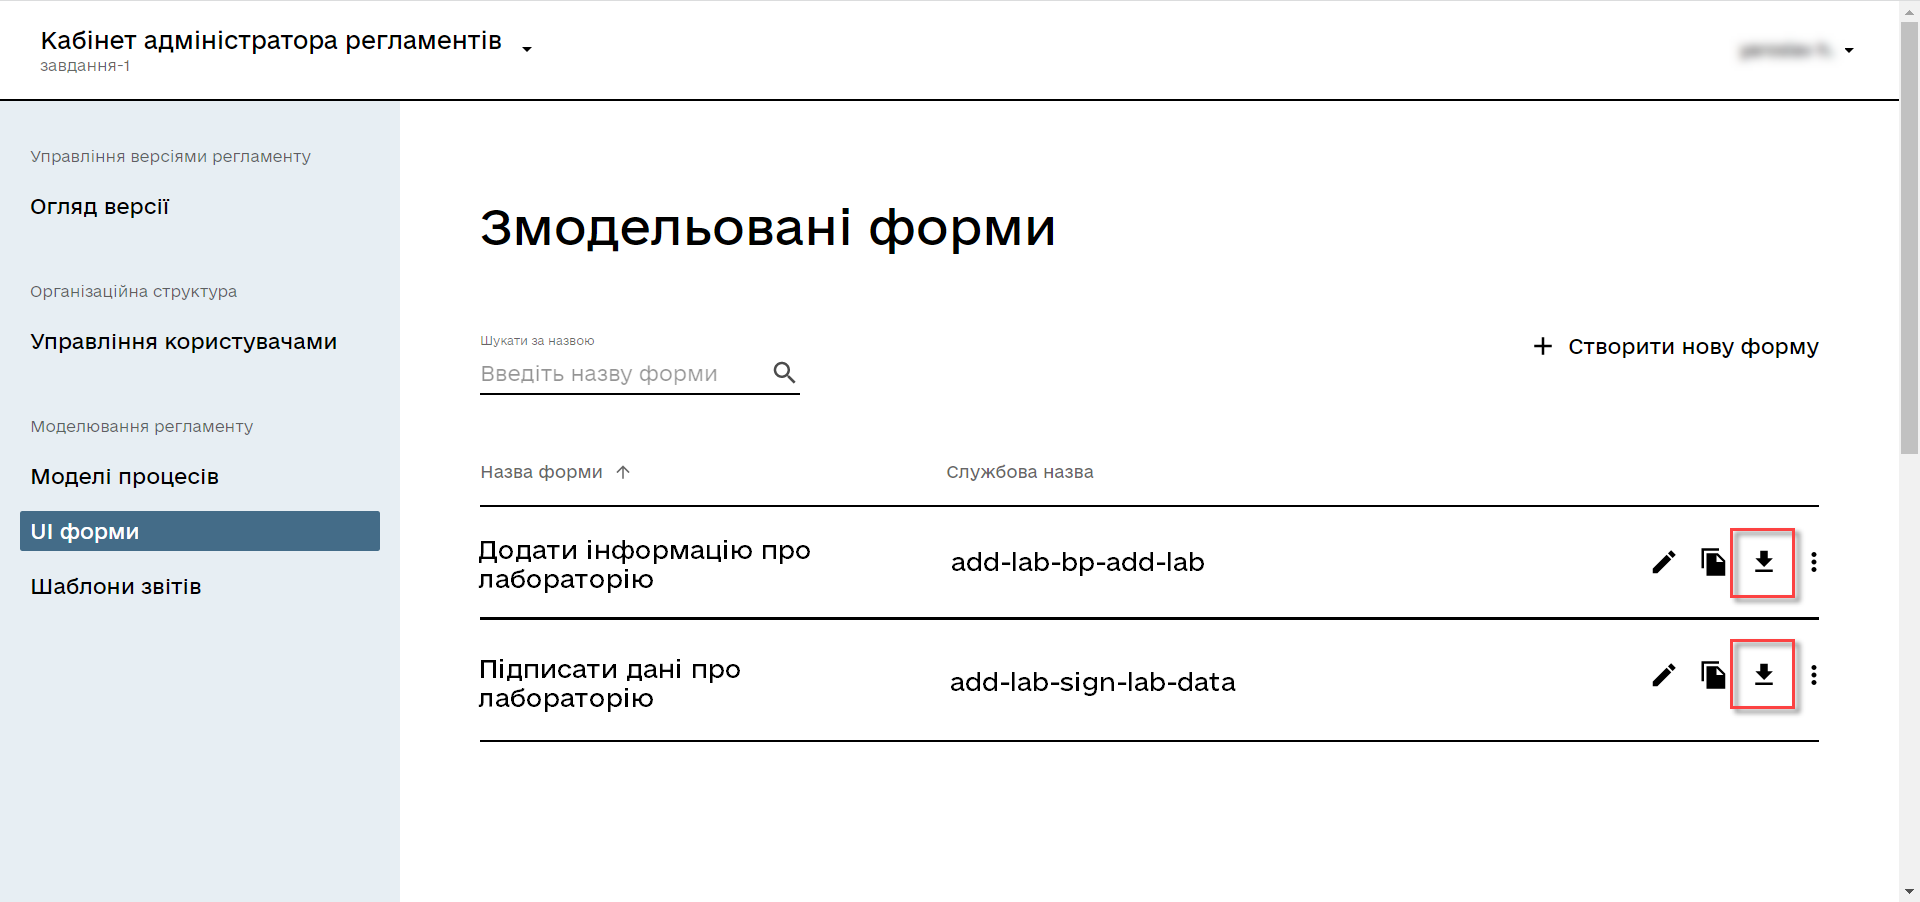This screenshot has height=902, width=1920.
Task: Copy the add-lab-bp-add-lab form
Action: coord(1713,562)
